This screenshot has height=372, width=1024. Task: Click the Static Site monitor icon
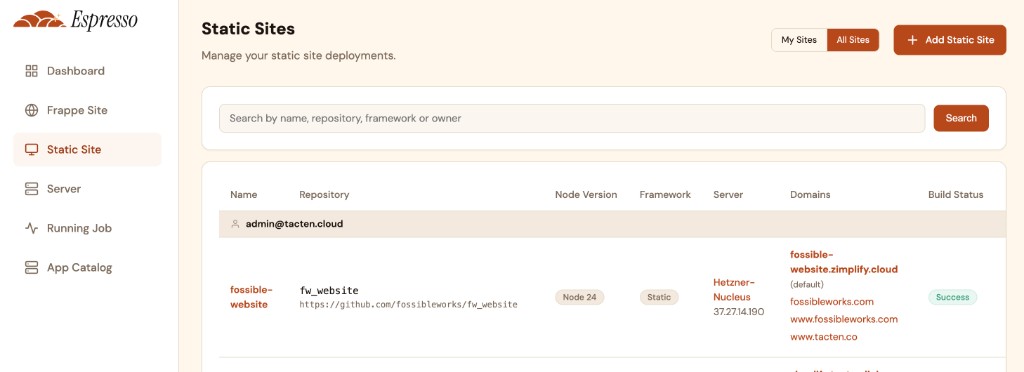coord(31,149)
